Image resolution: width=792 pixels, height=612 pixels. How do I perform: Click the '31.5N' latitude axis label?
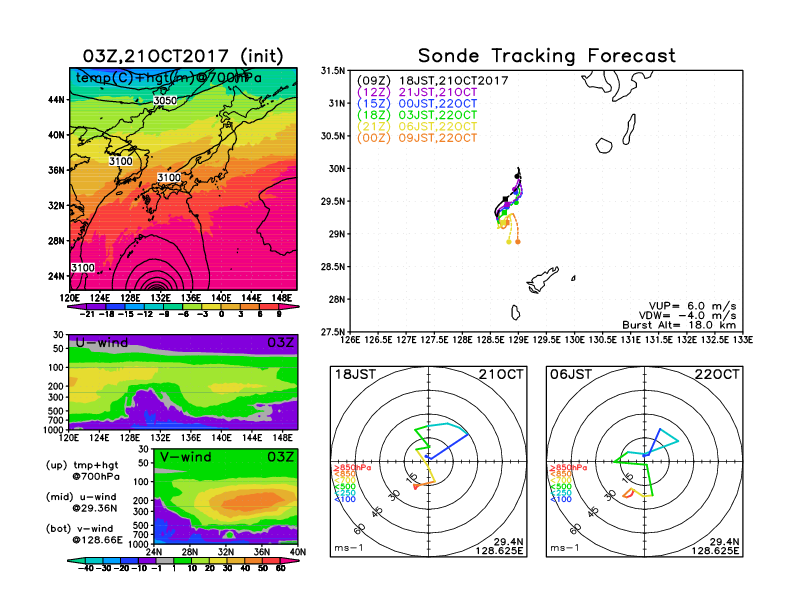click(333, 71)
